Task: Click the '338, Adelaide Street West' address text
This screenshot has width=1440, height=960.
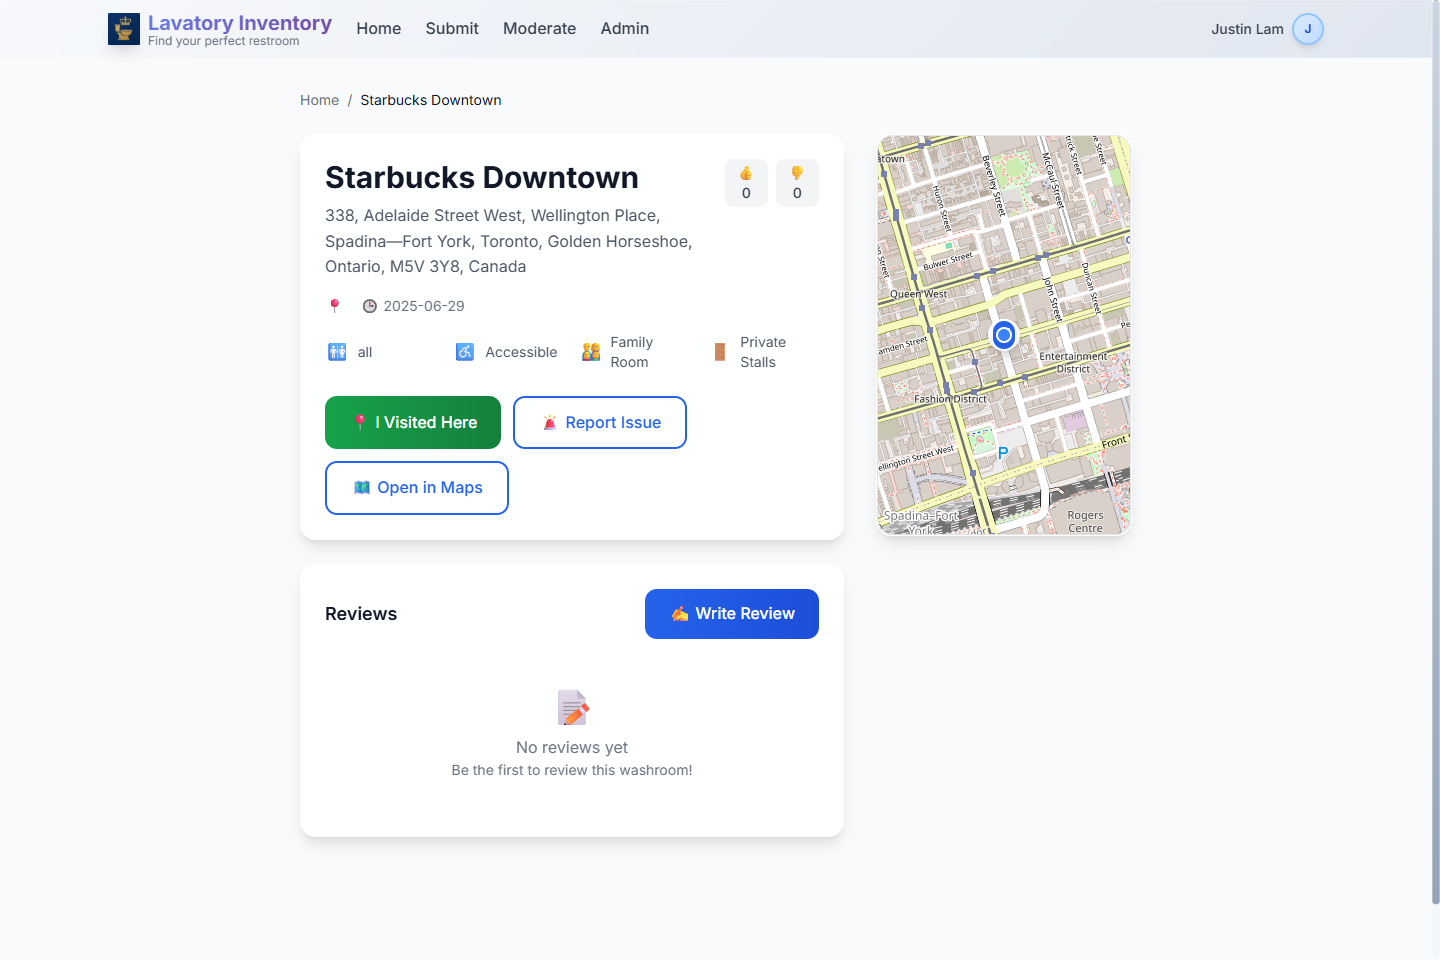Action: click(x=424, y=215)
